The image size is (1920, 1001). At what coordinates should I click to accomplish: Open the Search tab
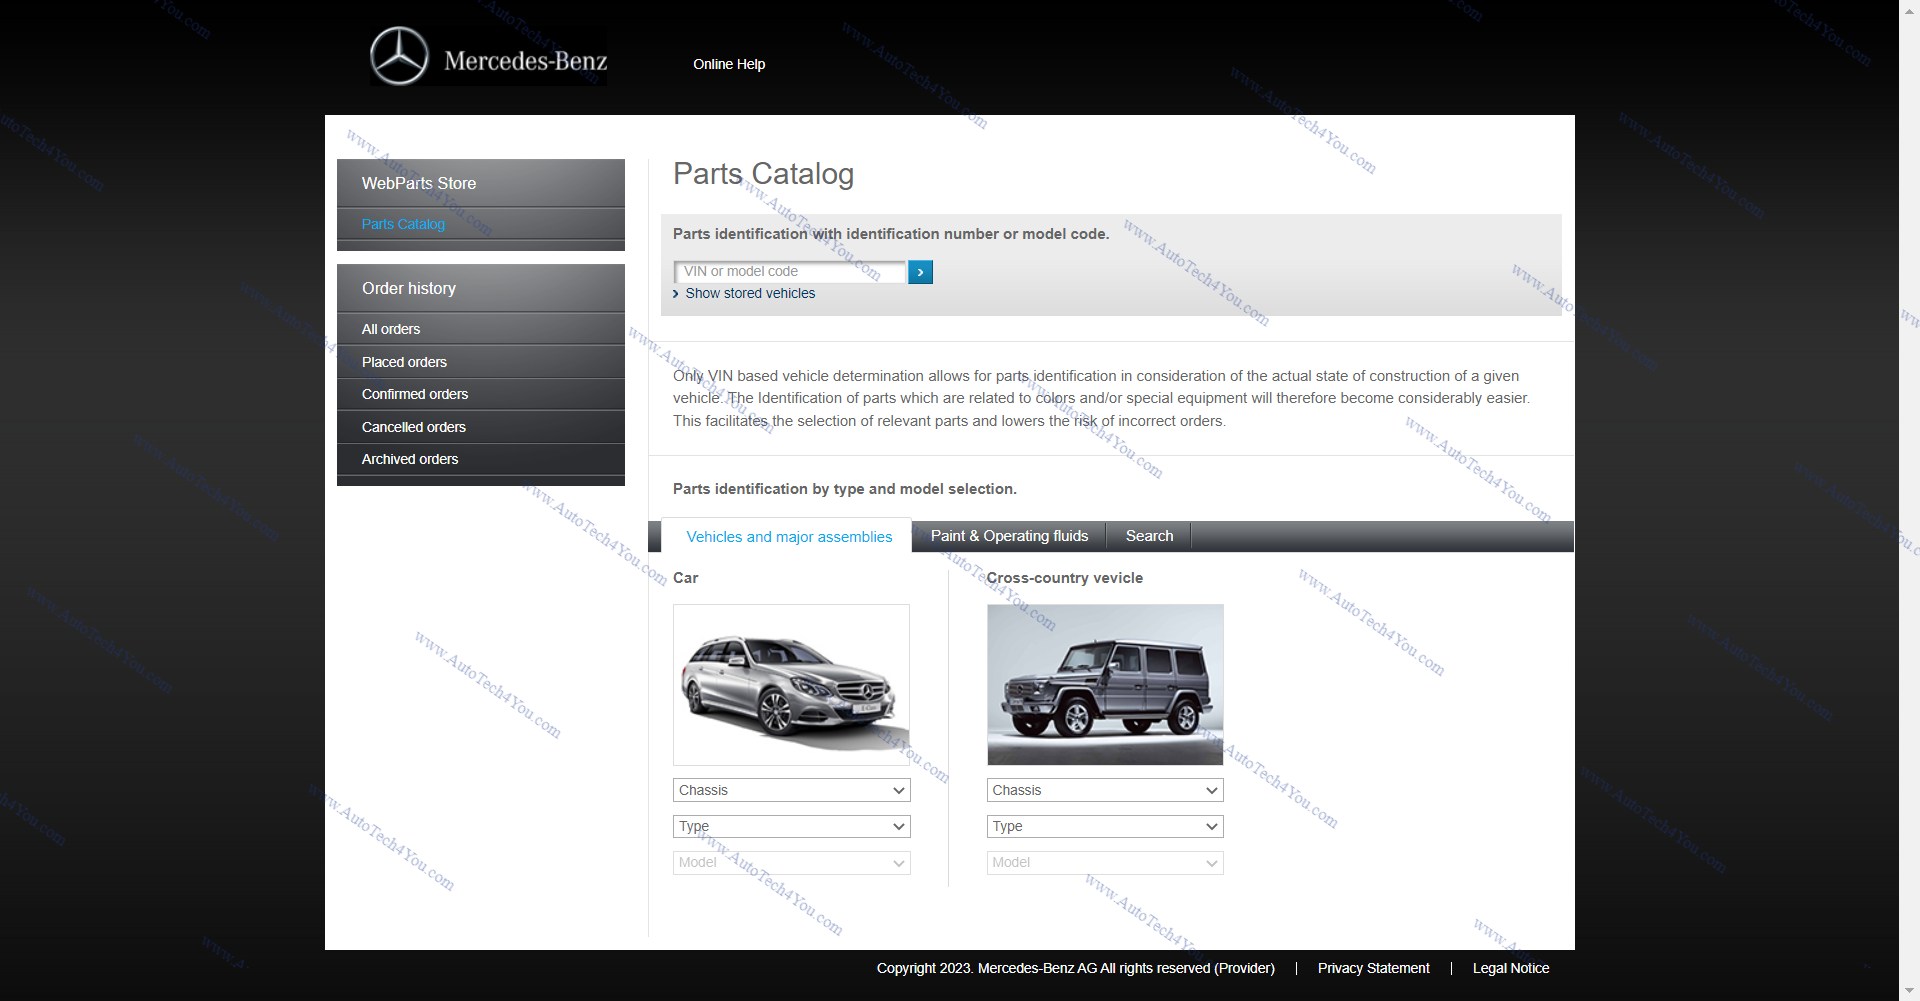pos(1149,536)
